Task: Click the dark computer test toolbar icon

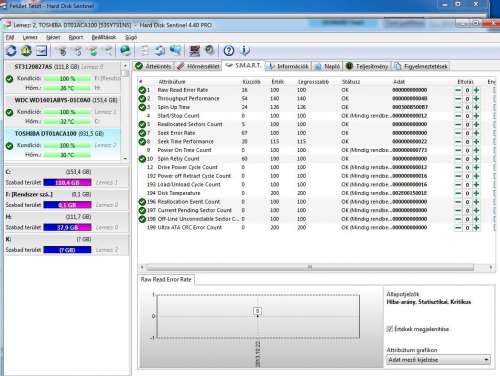Action: click(194, 51)
